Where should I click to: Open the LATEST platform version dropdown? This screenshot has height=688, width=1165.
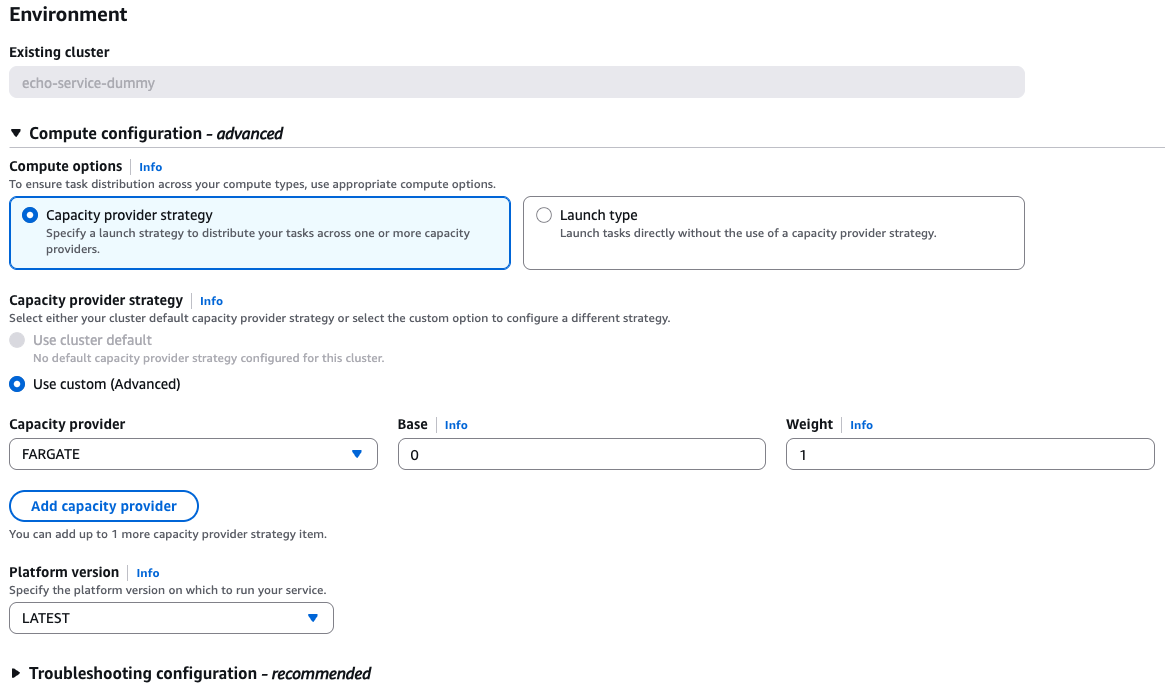tap(160, 618)
